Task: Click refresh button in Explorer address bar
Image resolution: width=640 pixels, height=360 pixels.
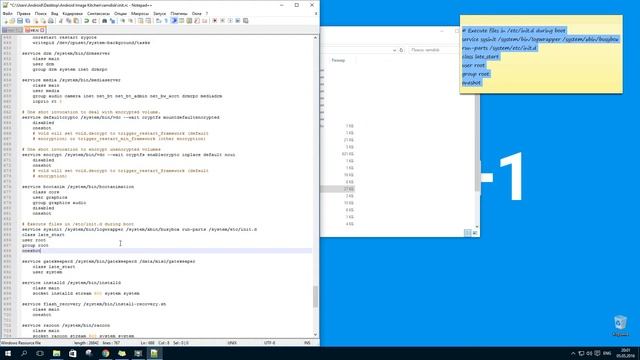Action: point(401,50)
